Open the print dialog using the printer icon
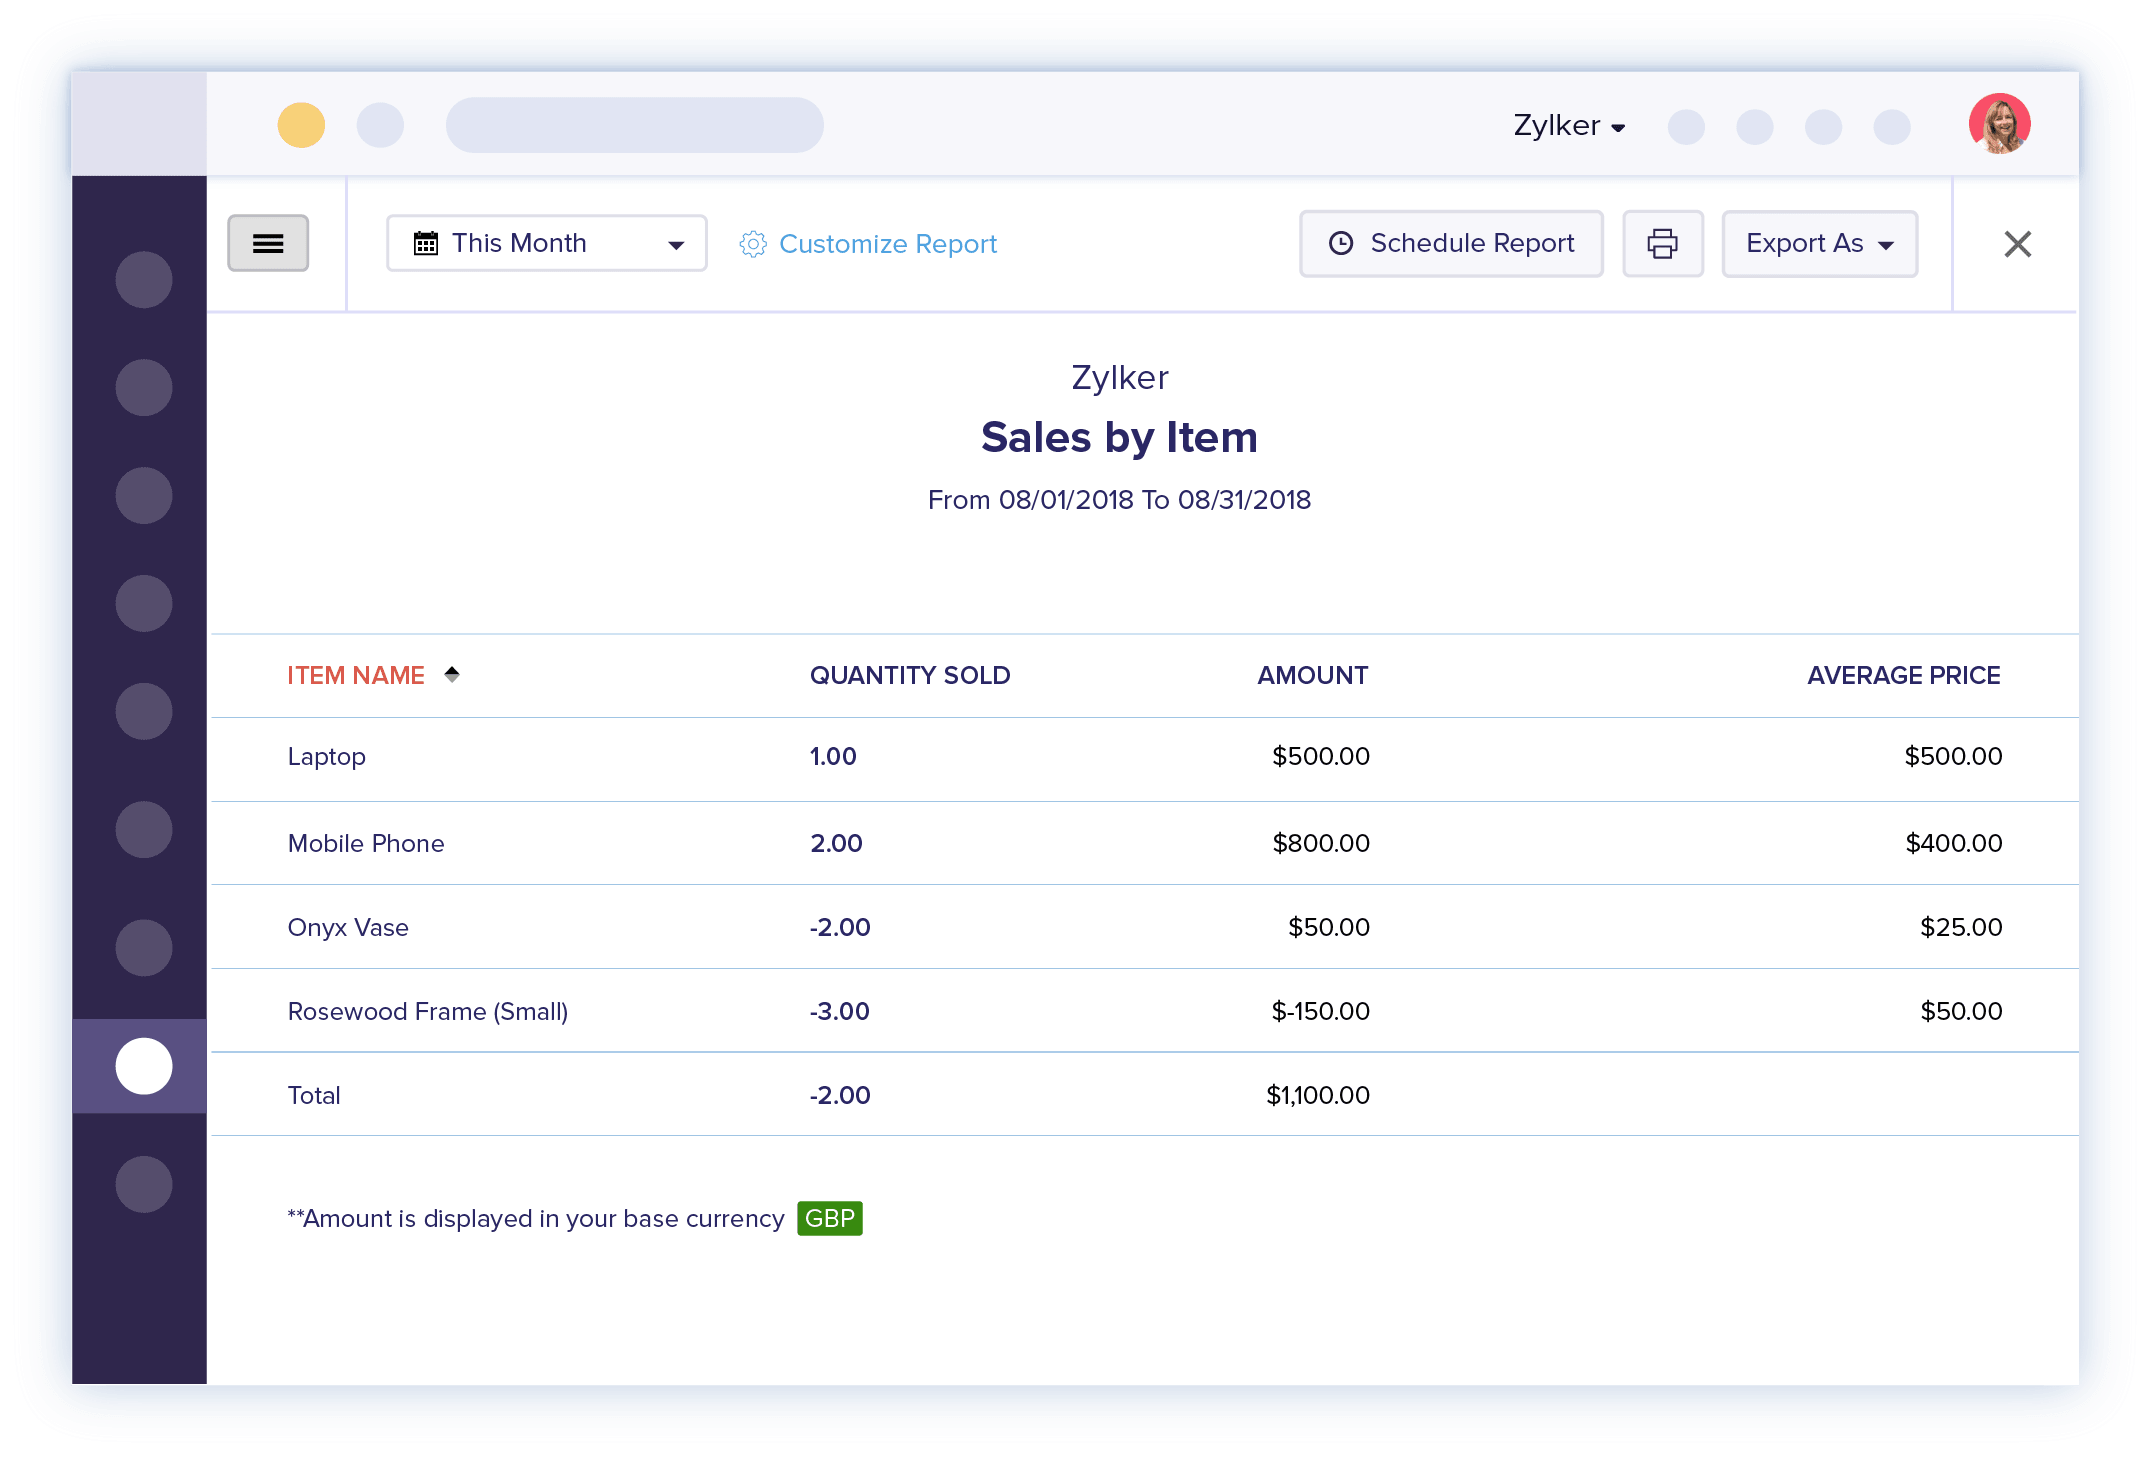The height and width of the screenshot is (1458, 2151). click(x=1662, y=243)
